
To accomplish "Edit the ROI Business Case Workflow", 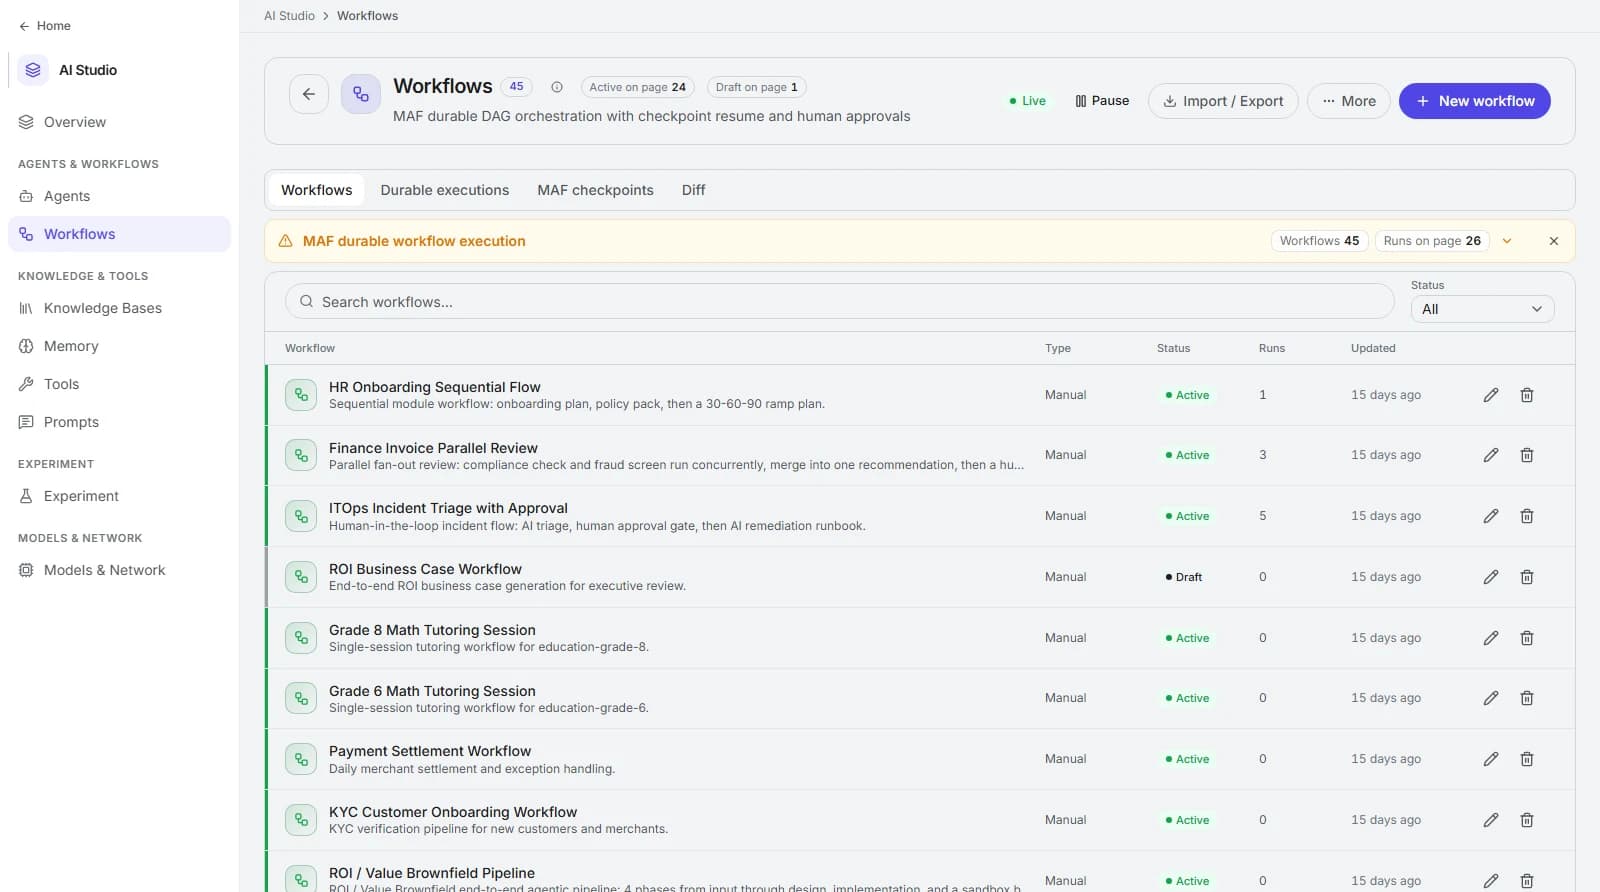I will [1490, 577].
